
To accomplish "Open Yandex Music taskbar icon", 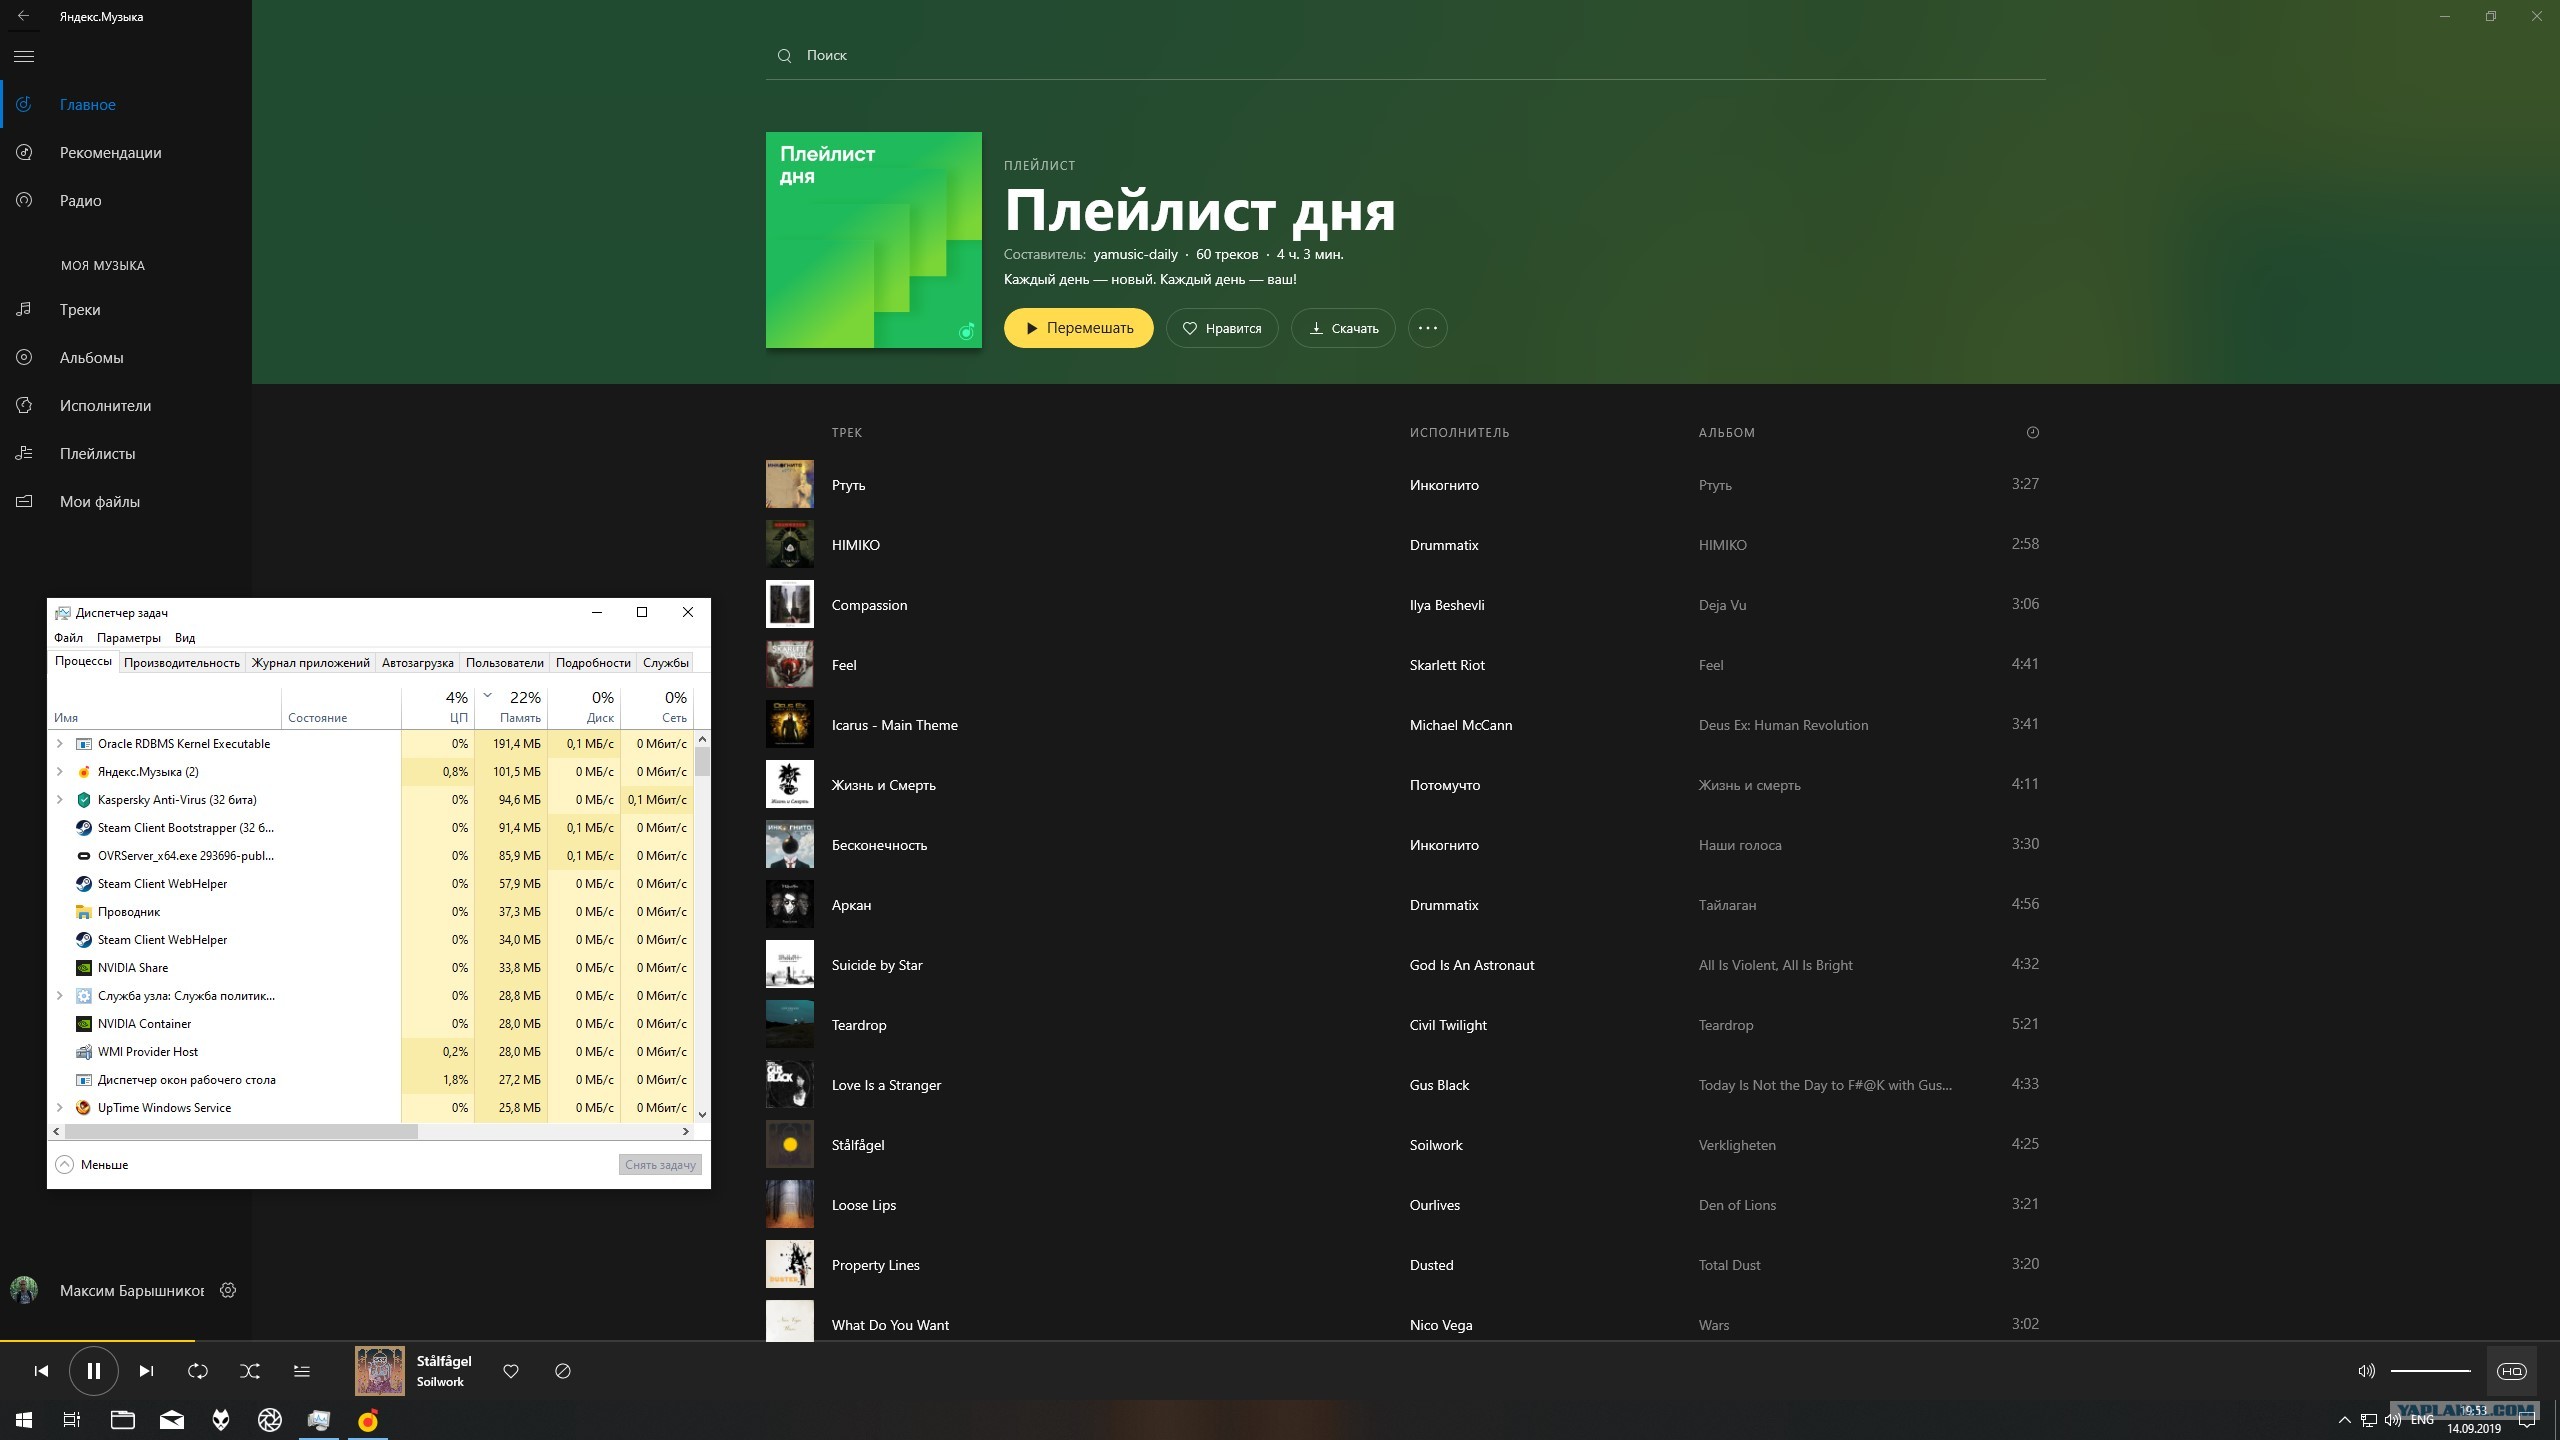I will tap(368, 1420).
